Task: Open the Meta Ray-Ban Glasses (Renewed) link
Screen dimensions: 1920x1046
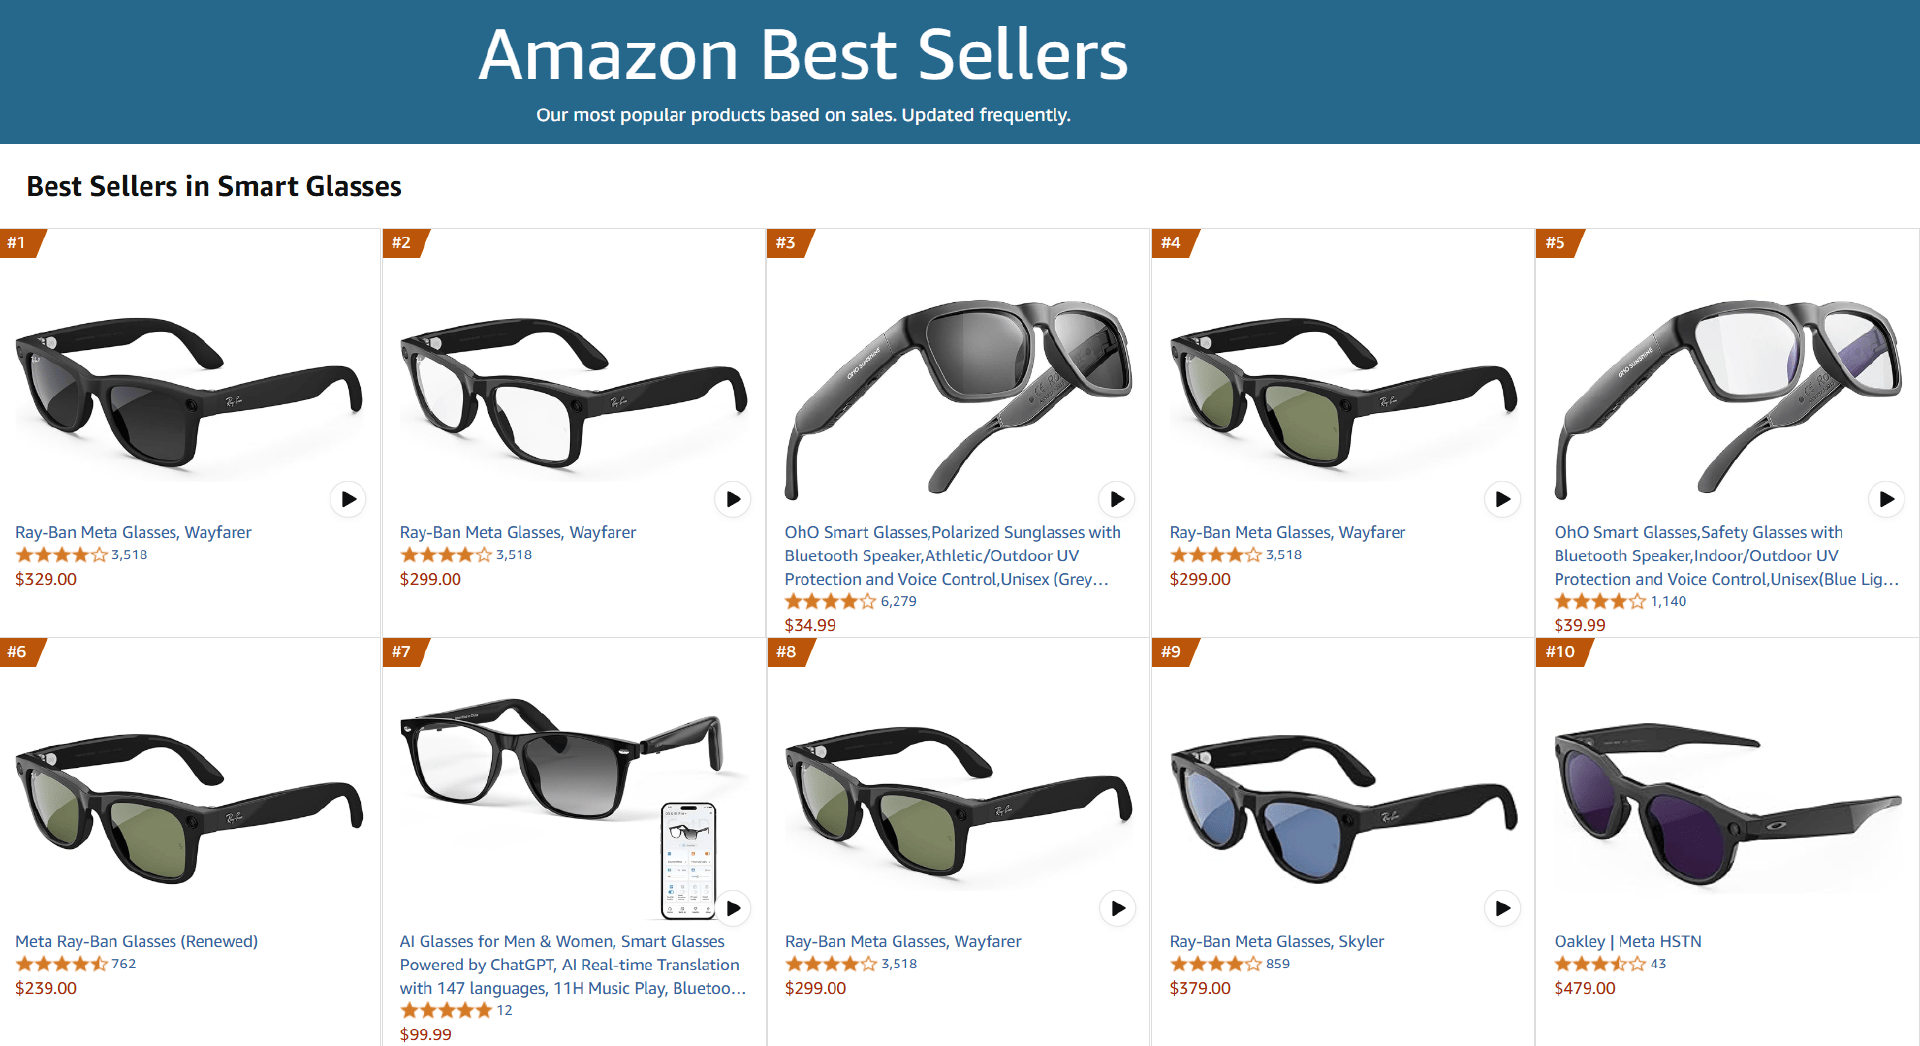Action: click(136, 941)
